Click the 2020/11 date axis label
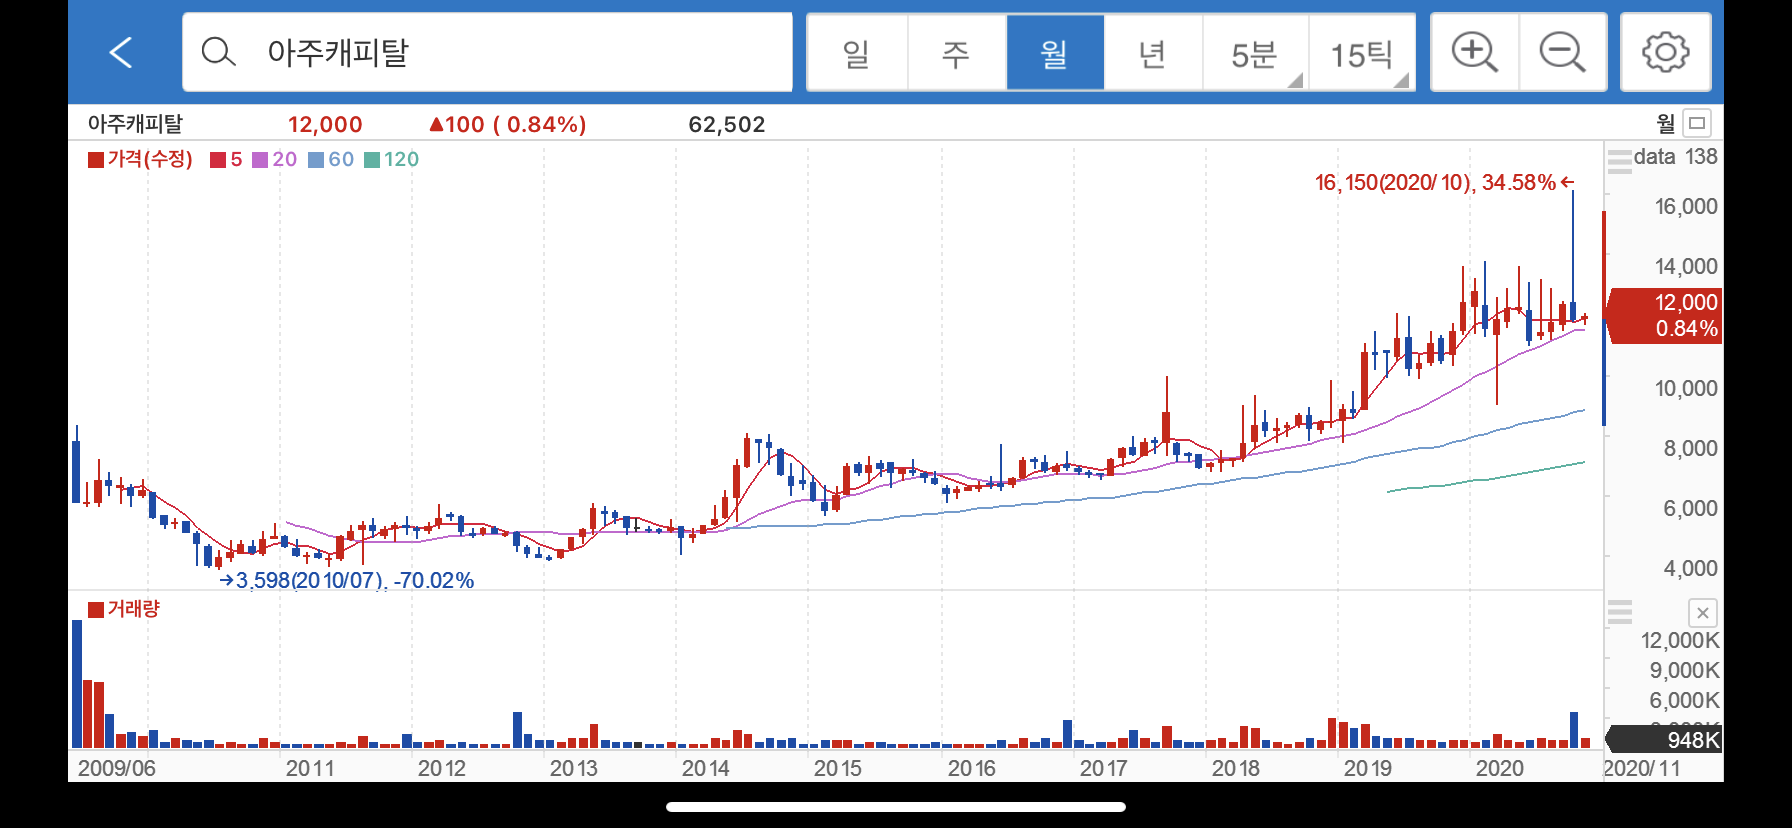 1642,768
